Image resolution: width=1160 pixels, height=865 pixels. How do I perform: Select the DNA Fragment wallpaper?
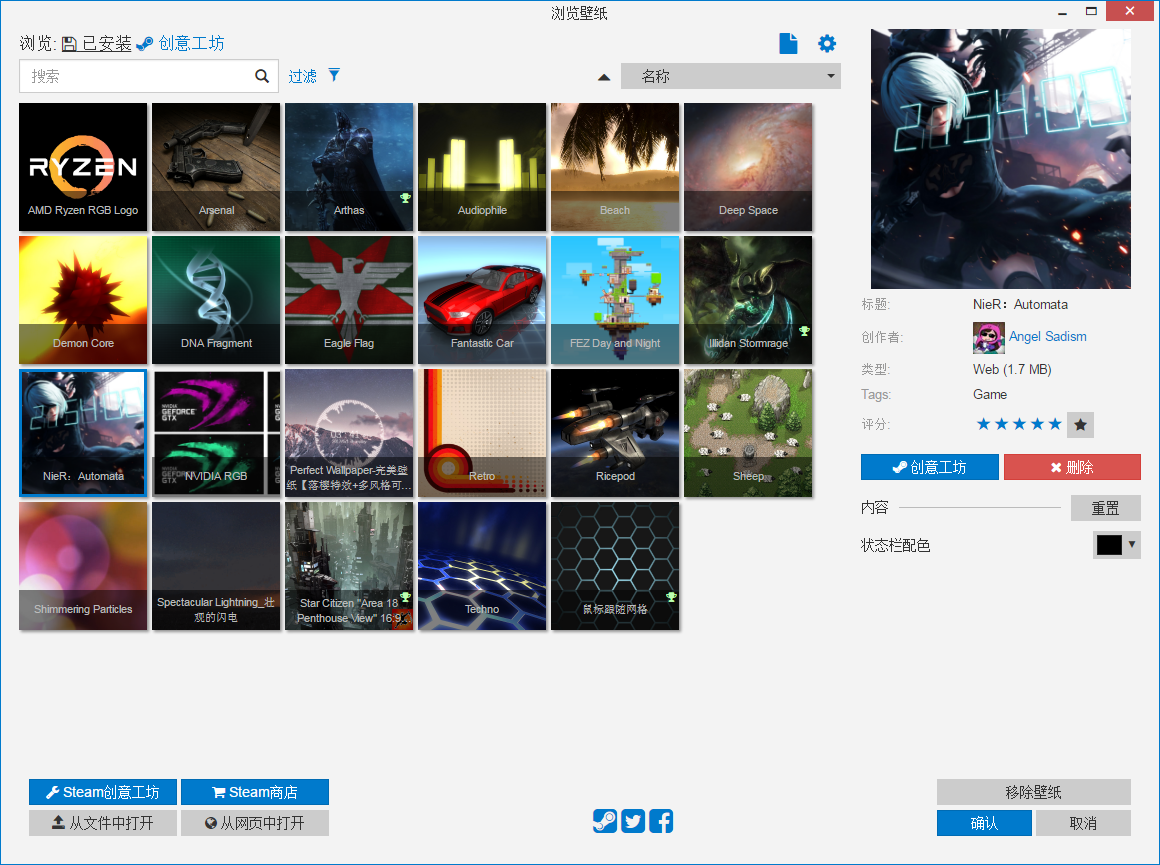216,300
